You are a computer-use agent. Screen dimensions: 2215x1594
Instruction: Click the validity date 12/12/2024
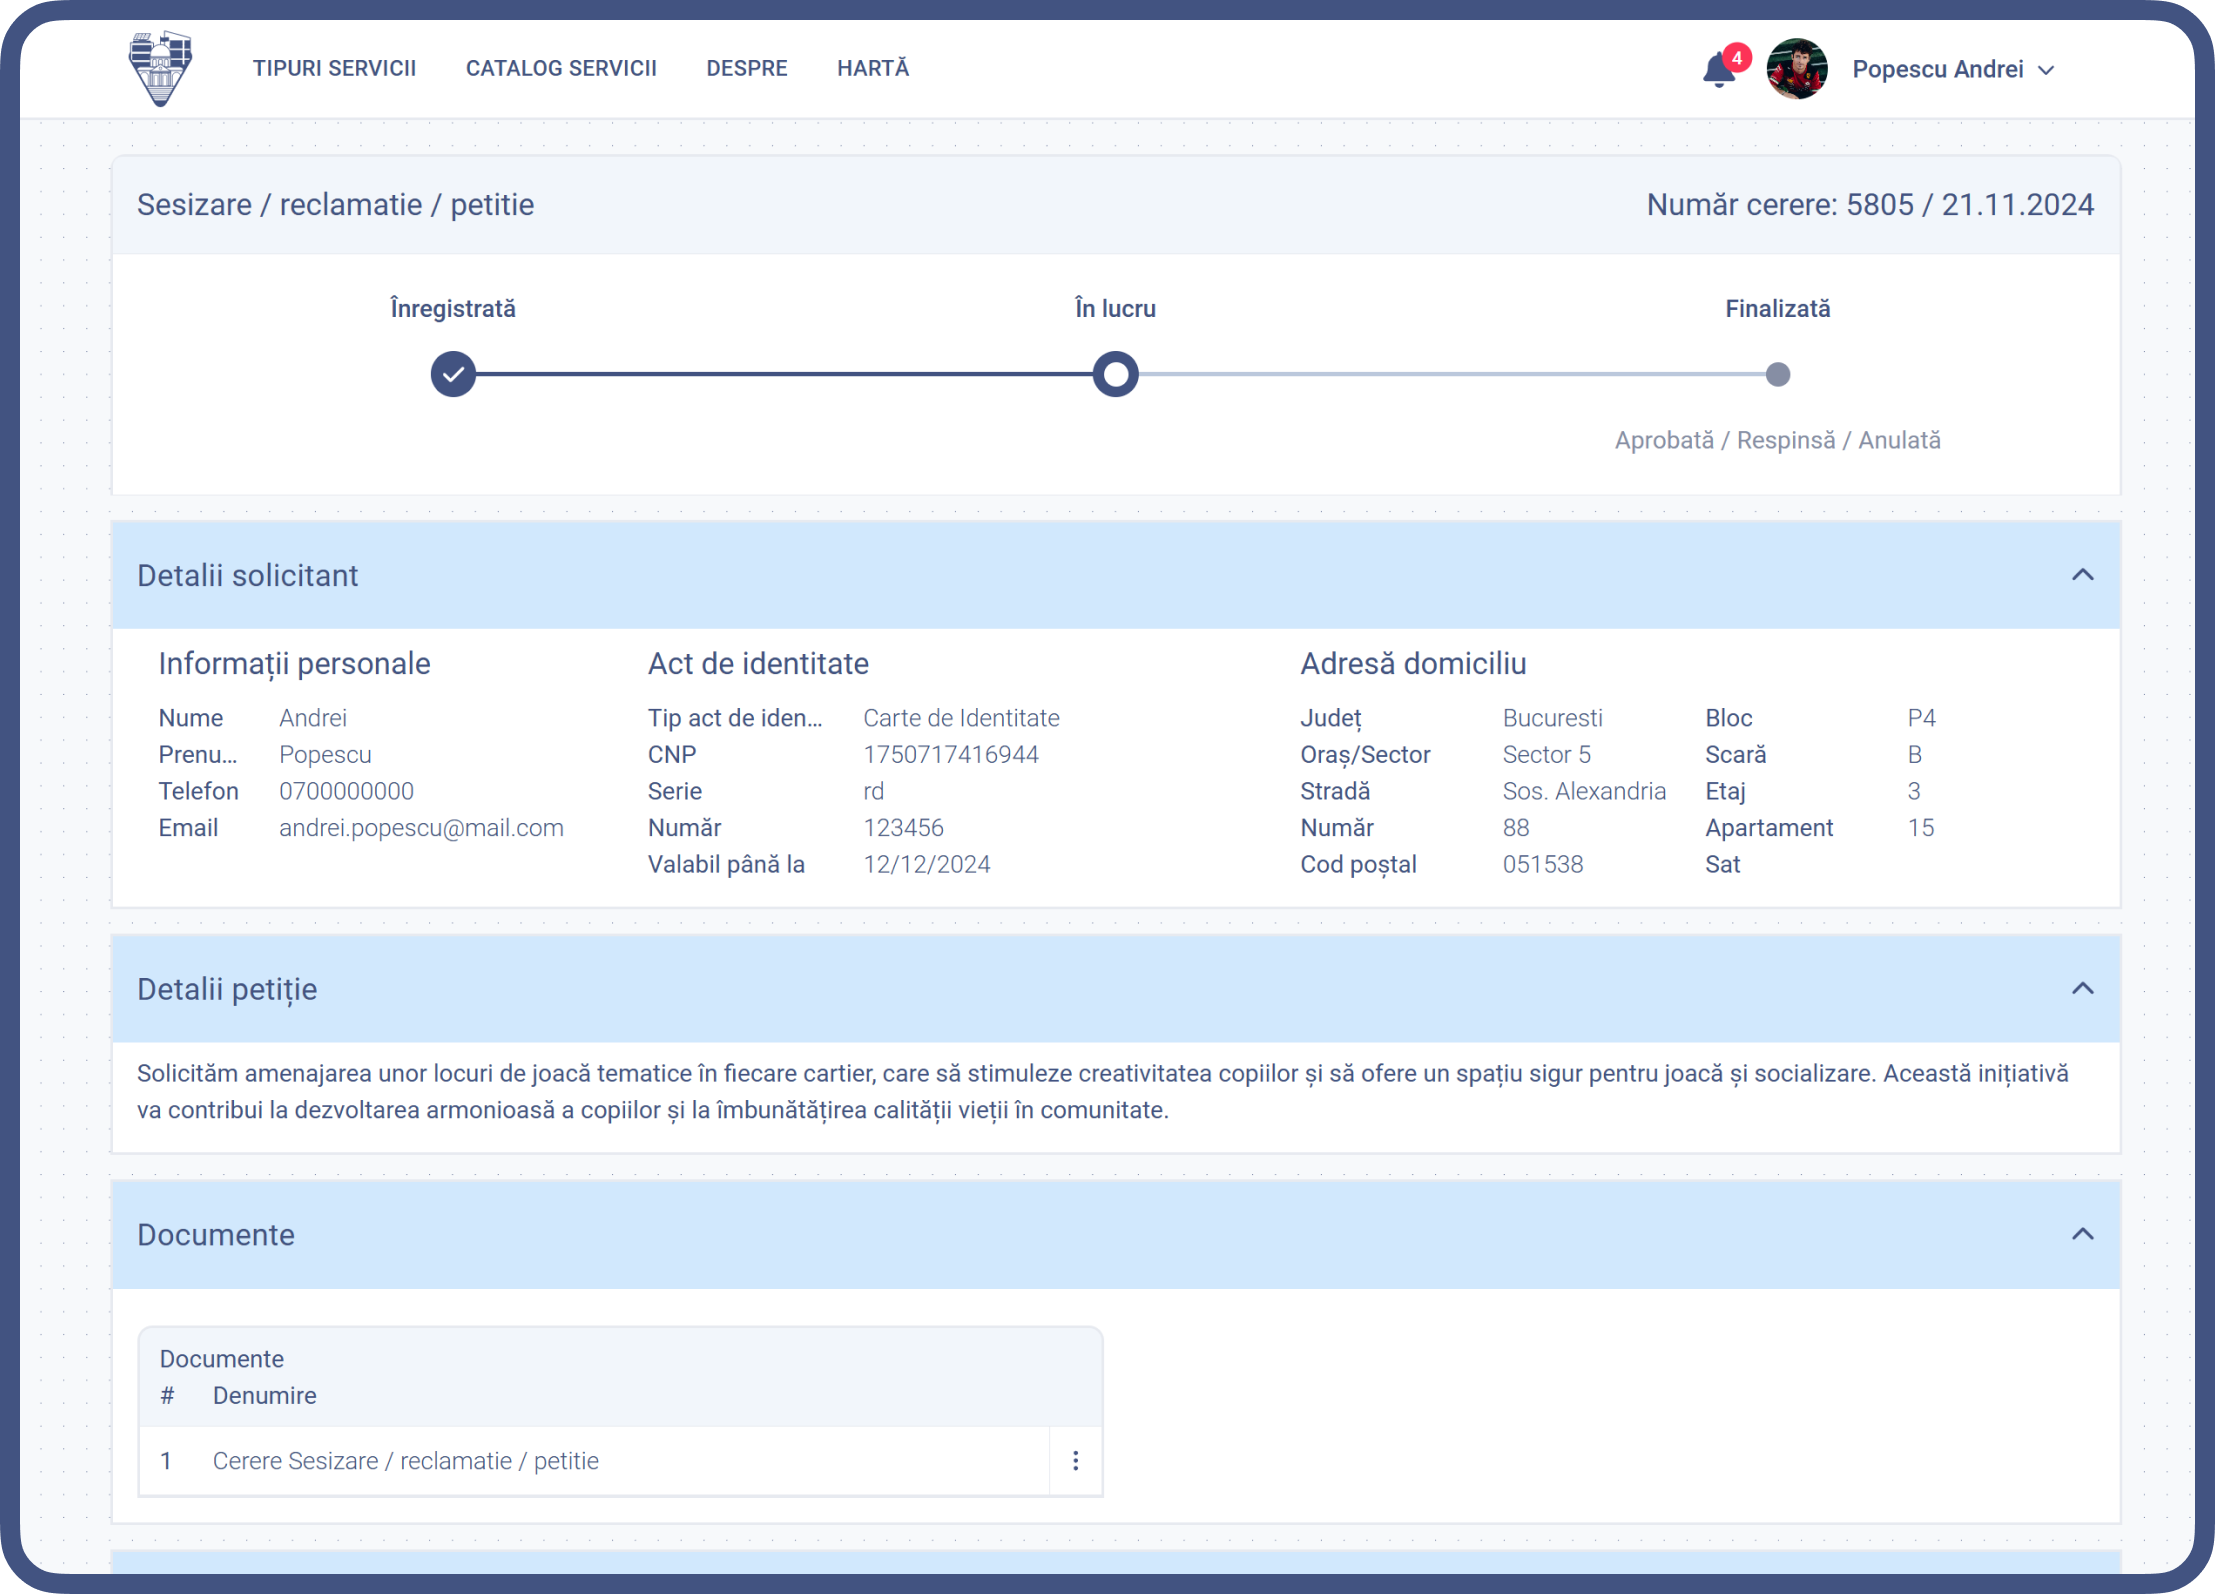pyautogui.click(x=927, y=864)
